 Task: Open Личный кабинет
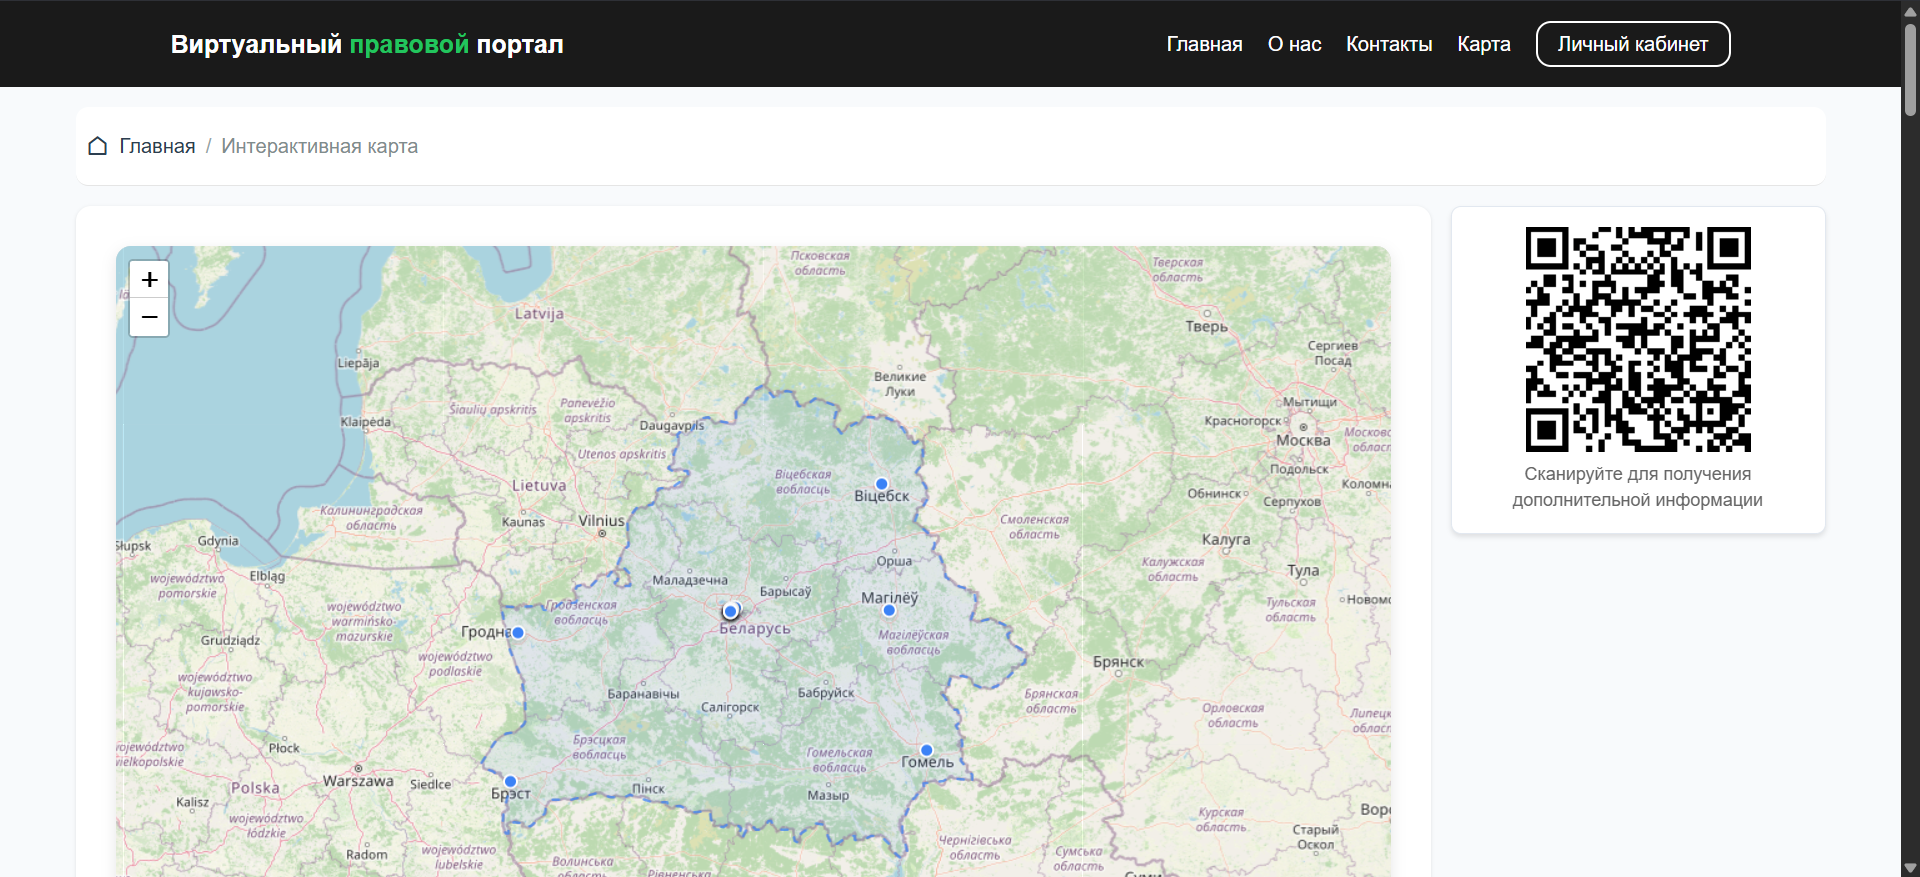[1632, 44]
